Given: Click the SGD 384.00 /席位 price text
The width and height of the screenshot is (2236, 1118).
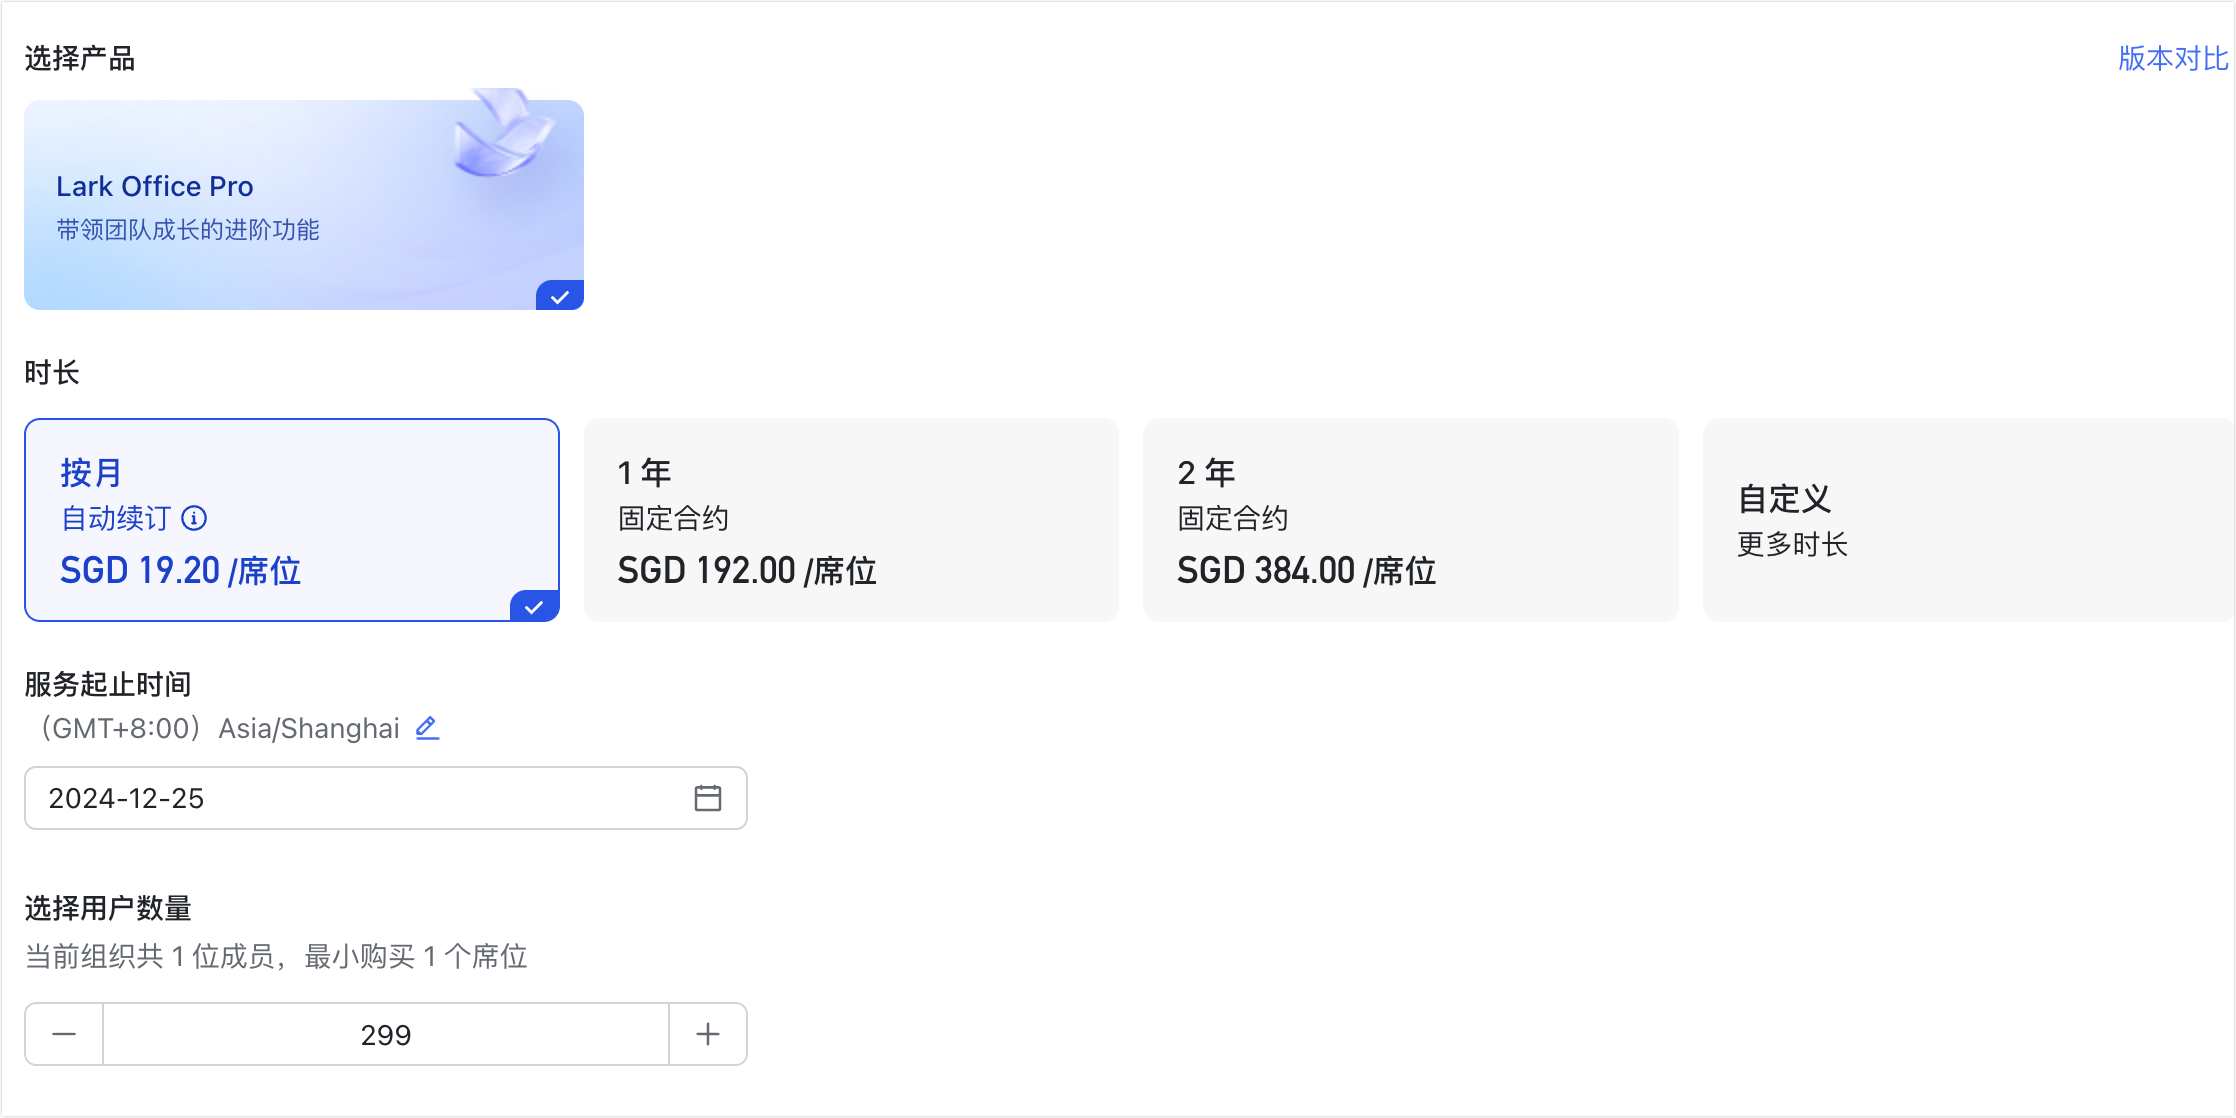Looking at the screenshot, I should pyautogui.click(x=1306, y=571).
